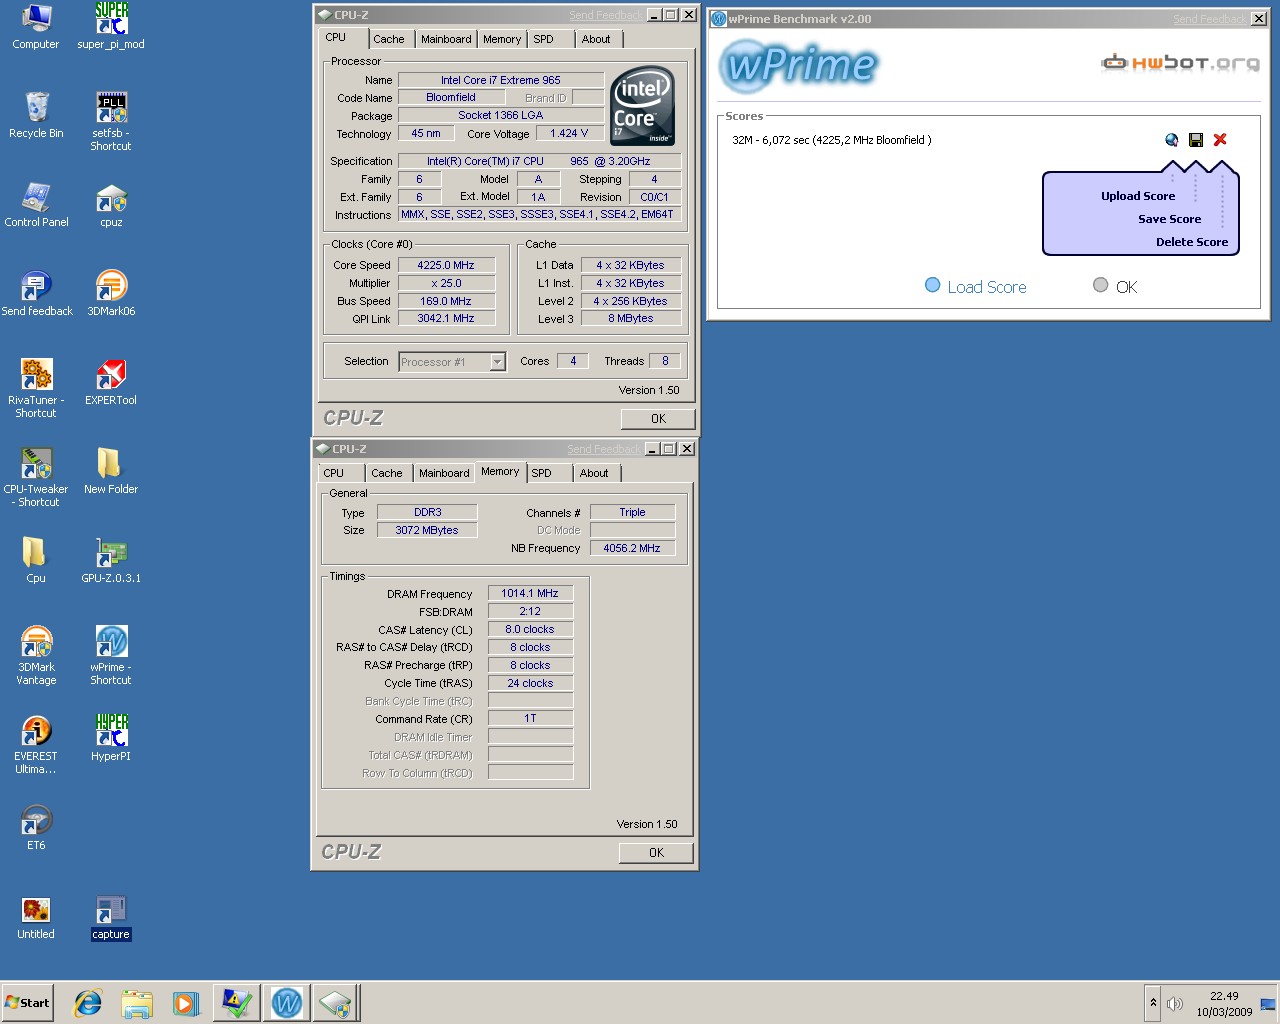Click OK in the bottom CPU-Z memory window
The width and height of the screenshot is (1280, 1024).
656,853
